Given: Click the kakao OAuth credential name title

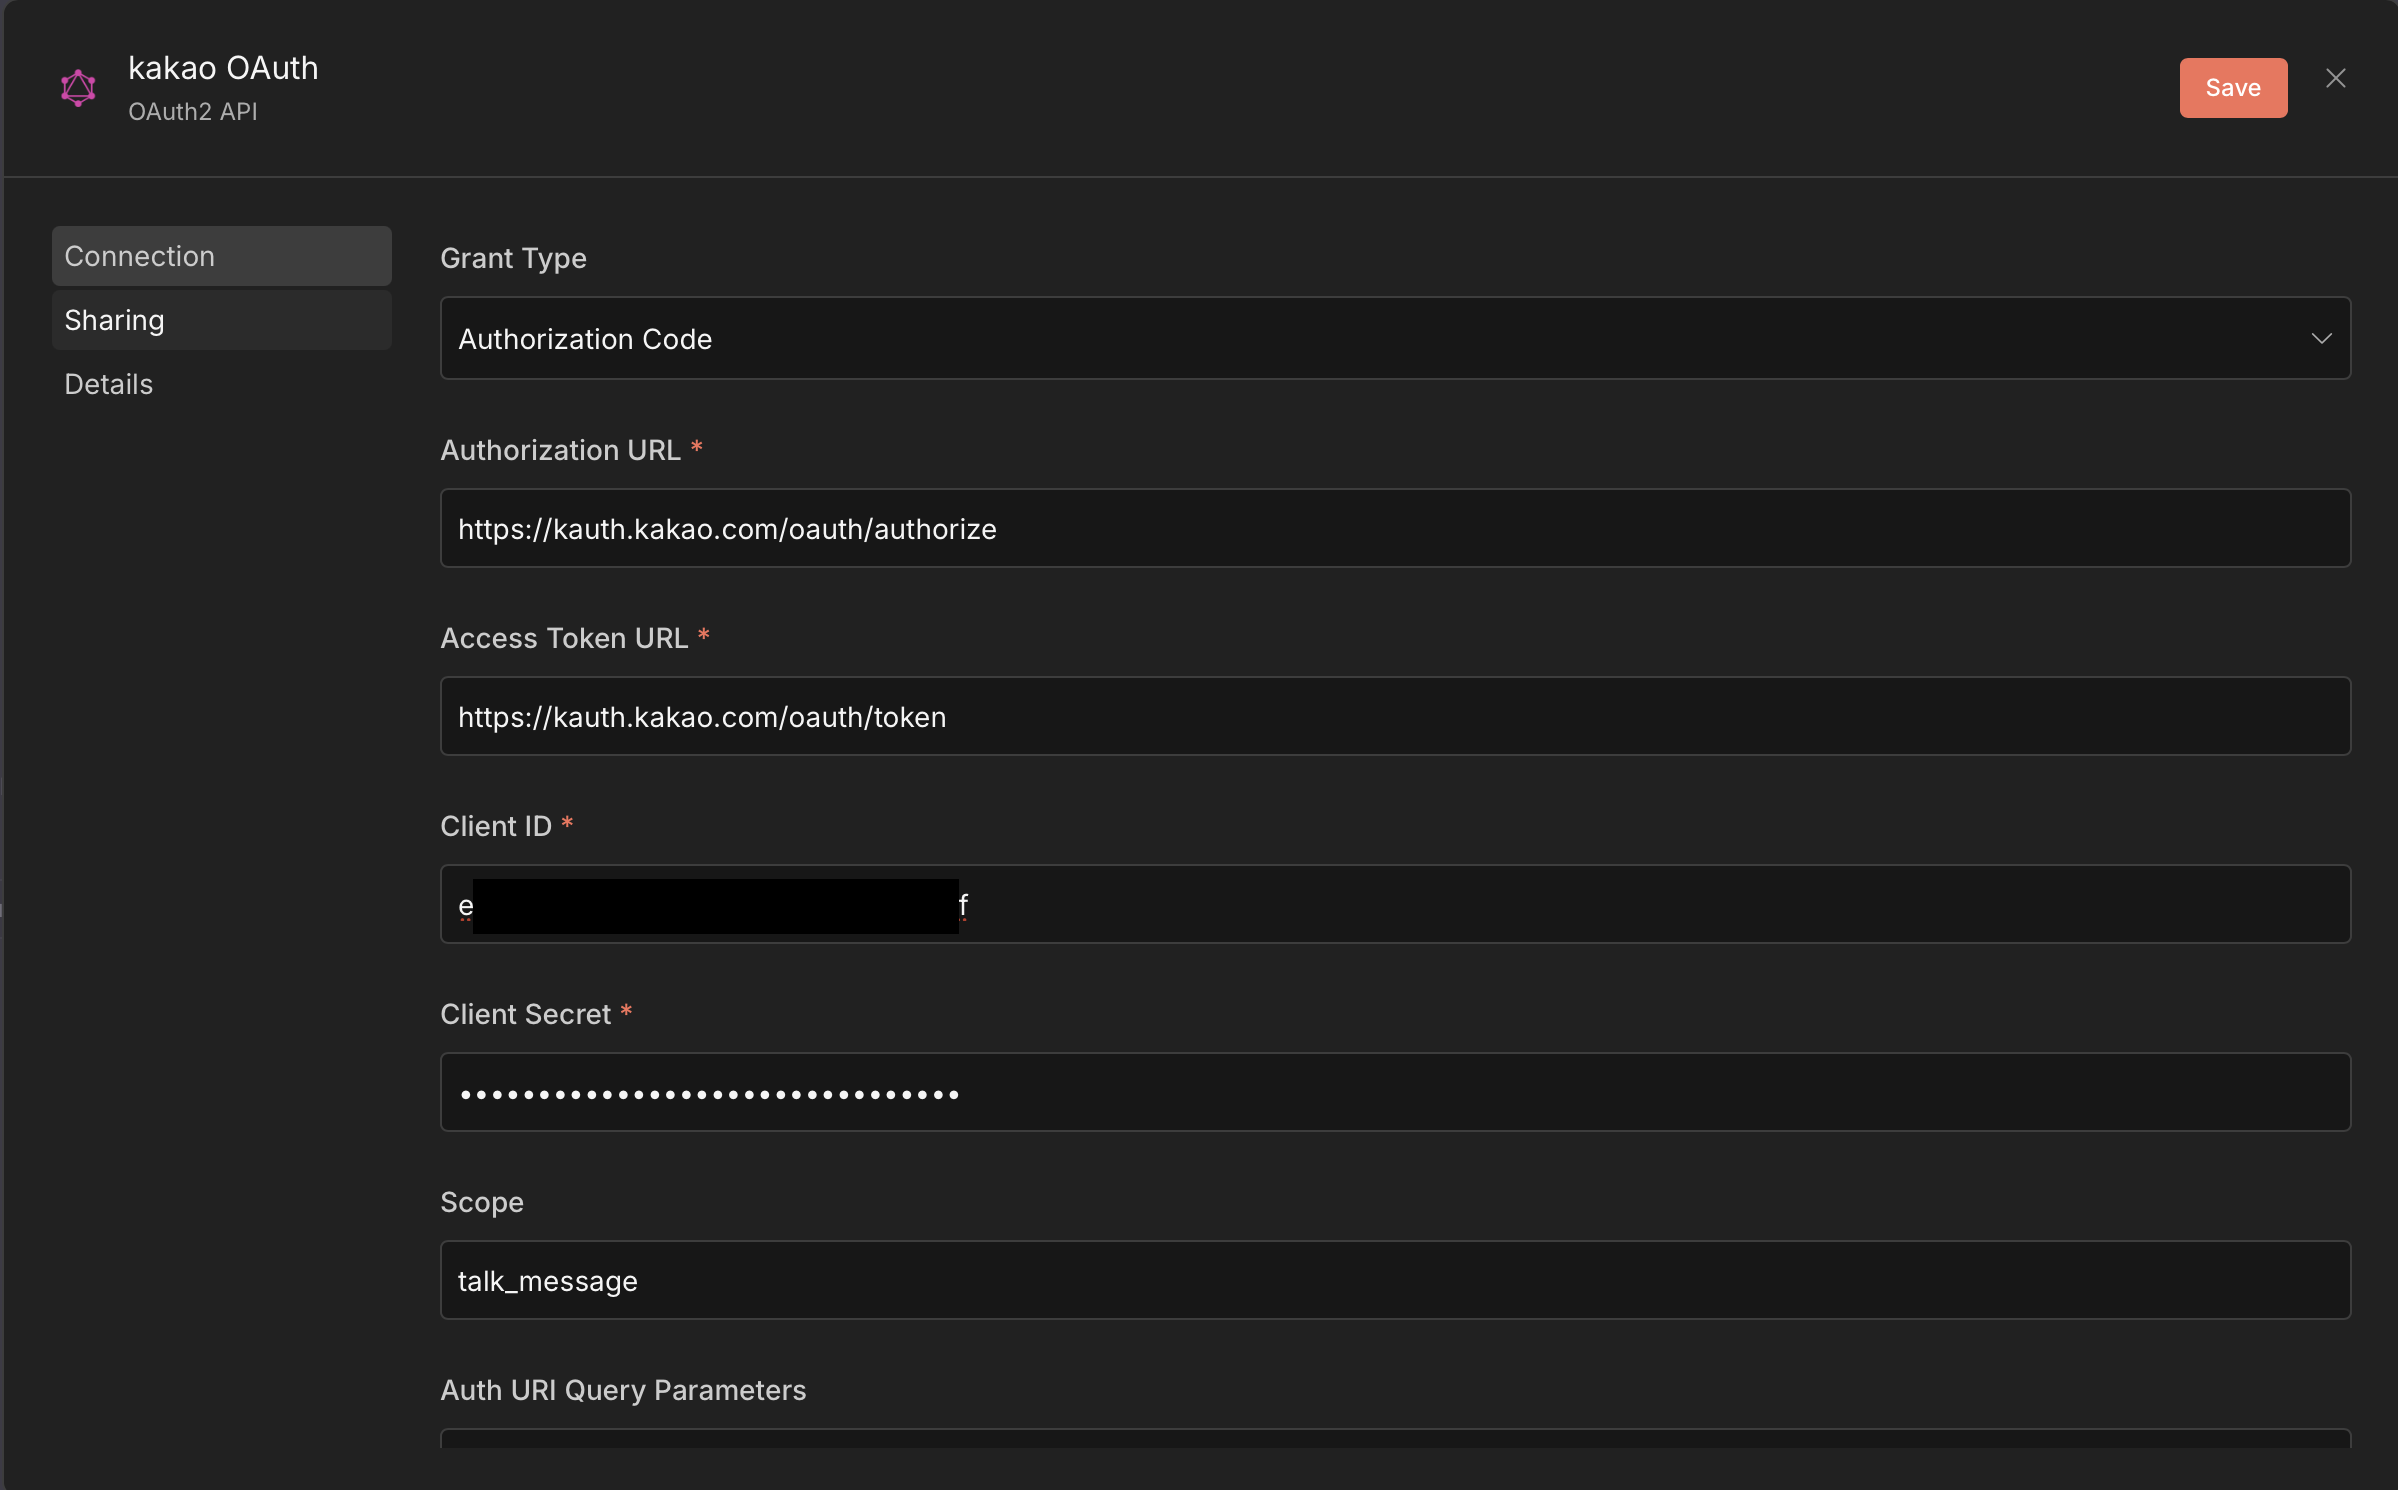Looking at the screenshot, I should [x=223, y=68].
